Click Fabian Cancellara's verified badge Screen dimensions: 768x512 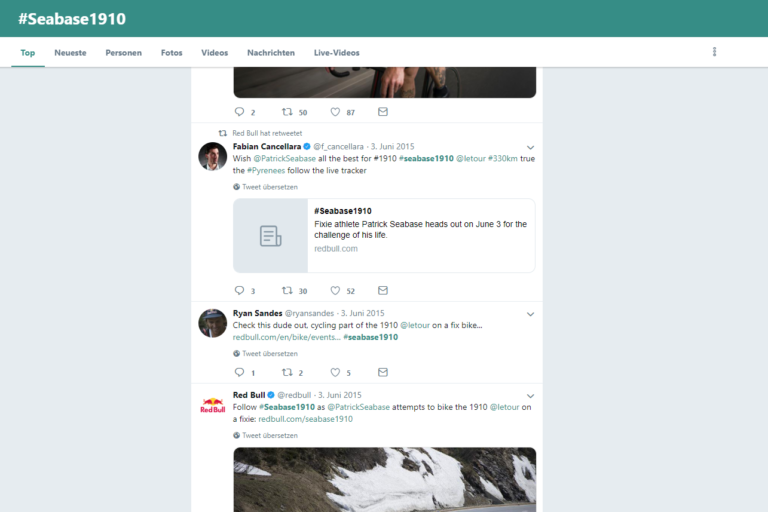click(x=307, y=146)
